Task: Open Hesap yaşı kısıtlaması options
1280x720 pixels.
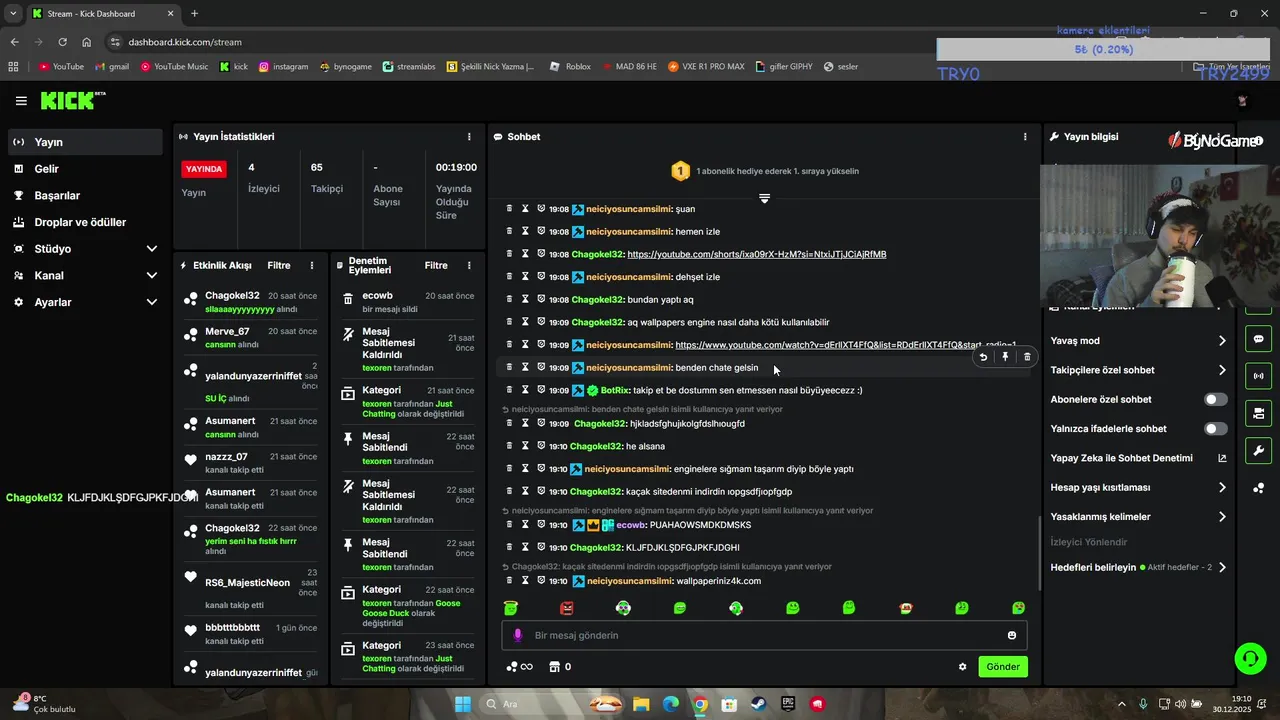Action: pyautogui.click(x=1222, y=488)
